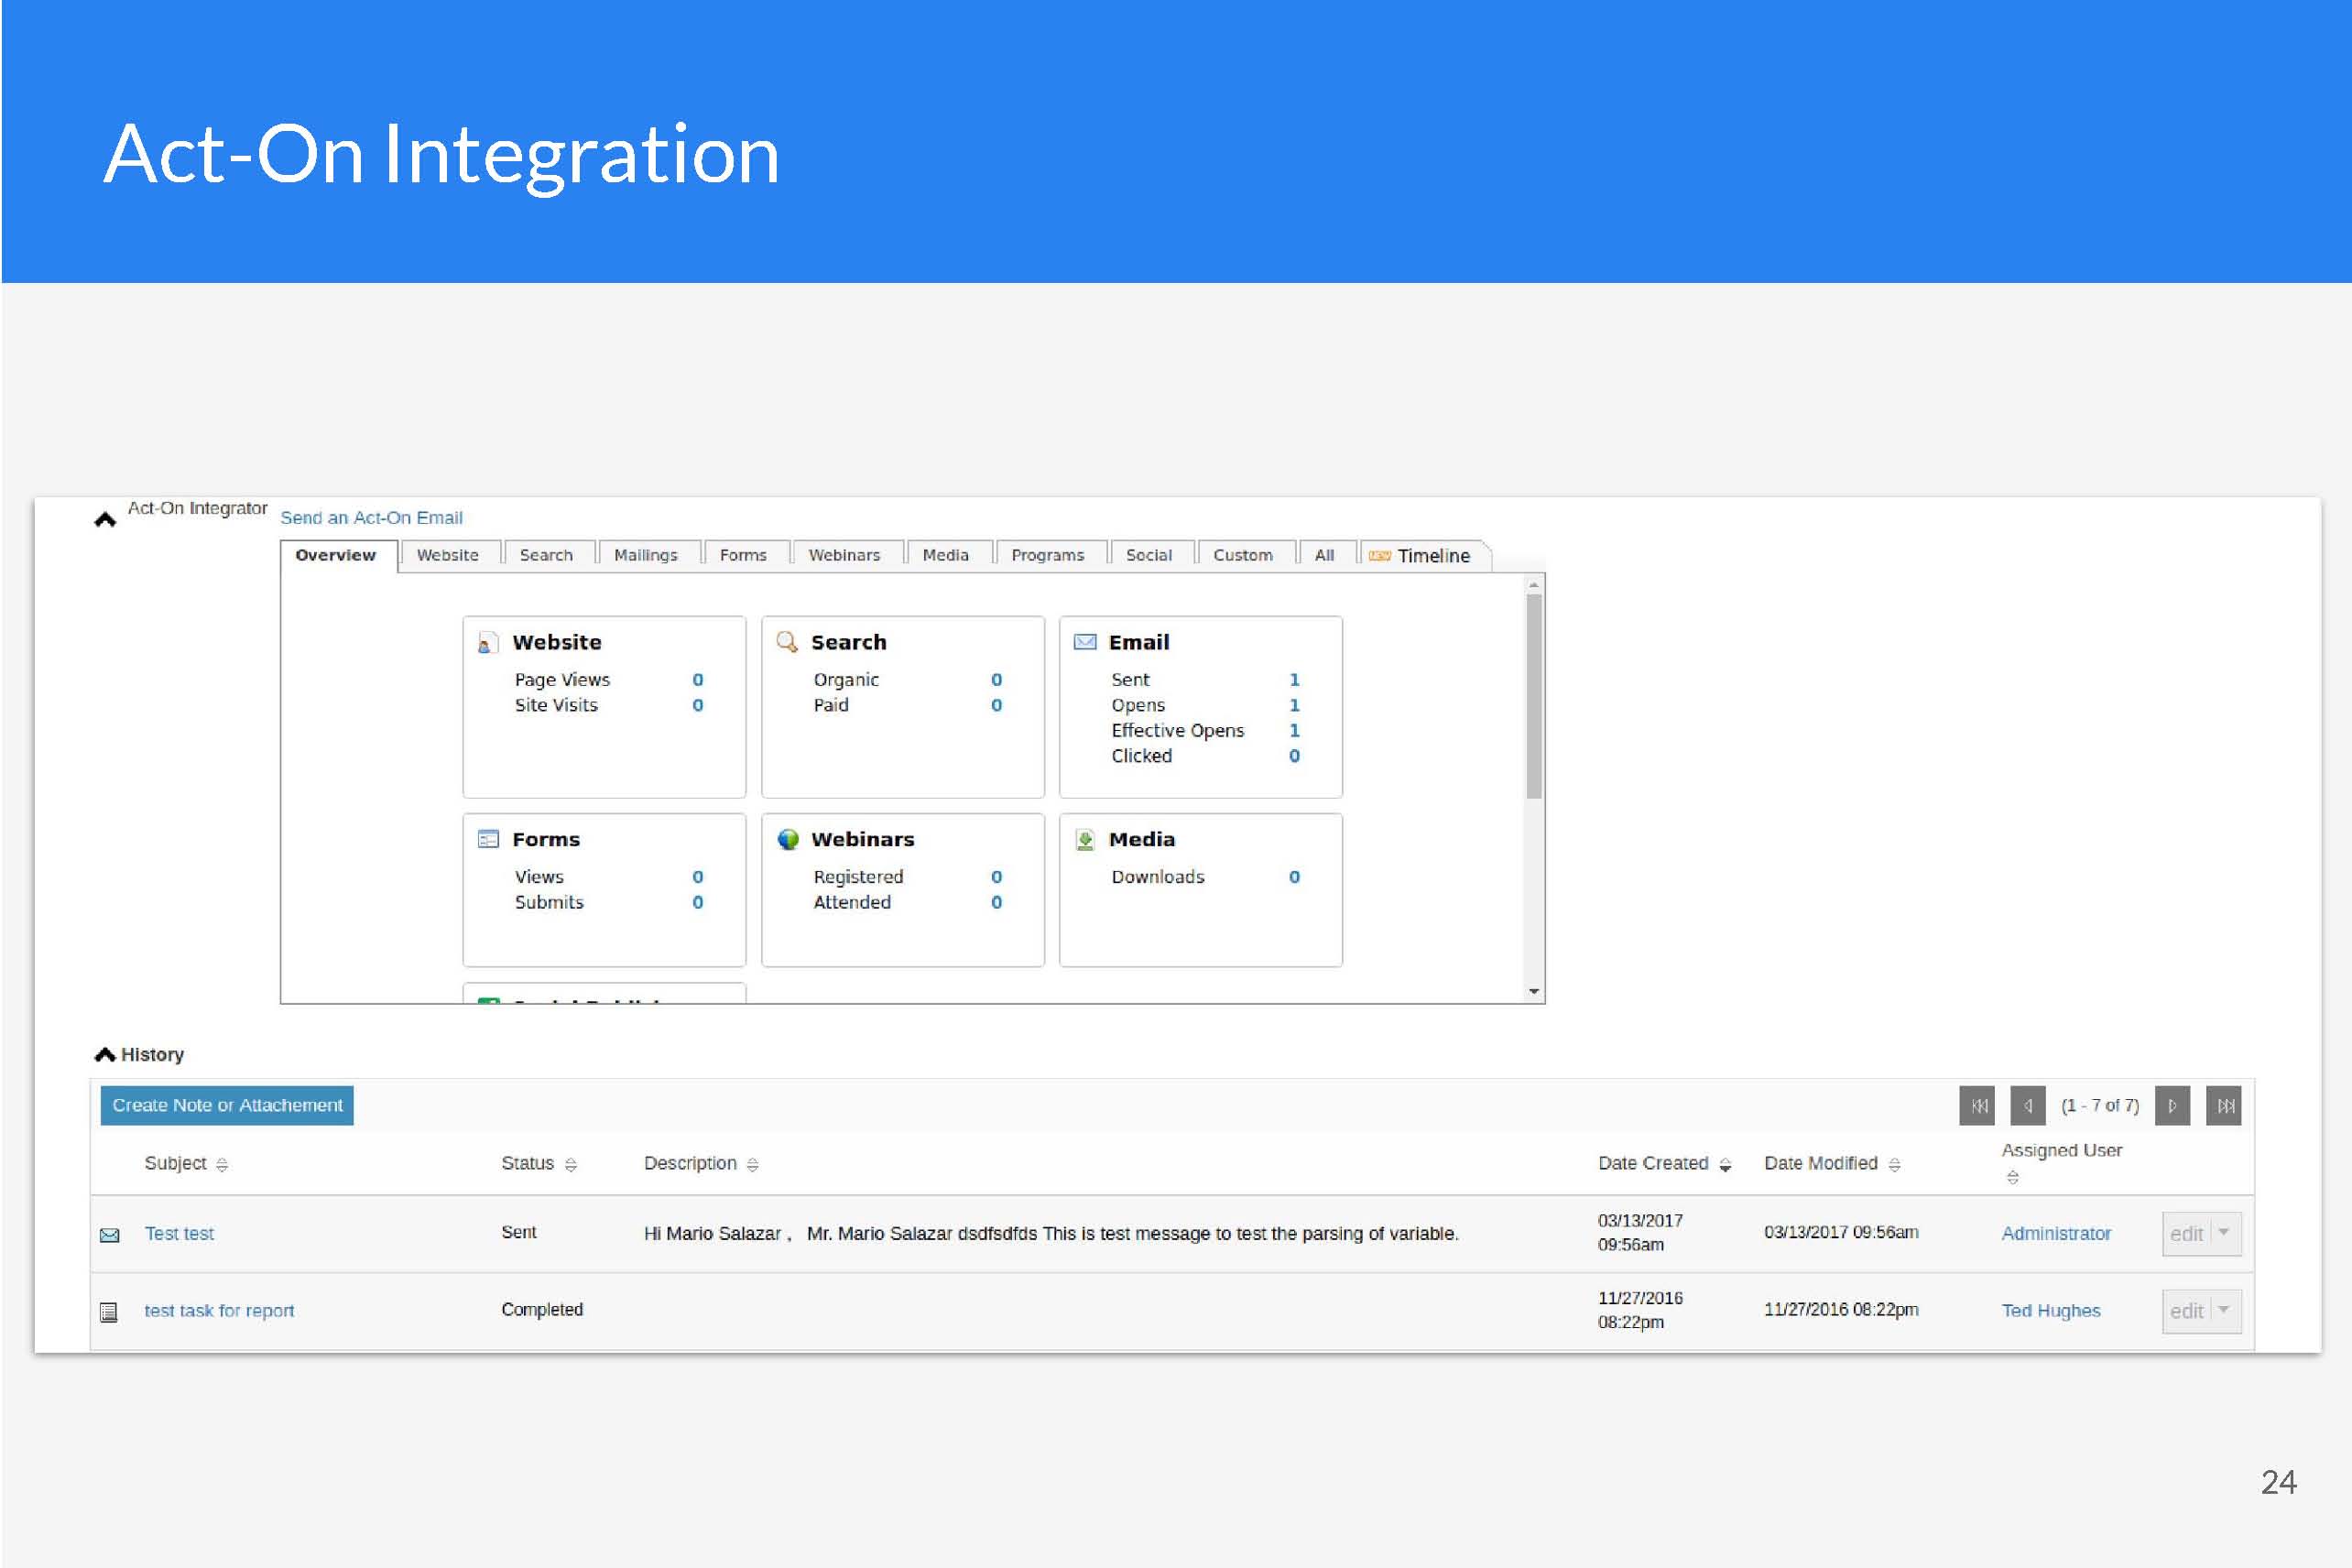Go to first history page
The image size is (2352, 1568).
point(1977,1105)
